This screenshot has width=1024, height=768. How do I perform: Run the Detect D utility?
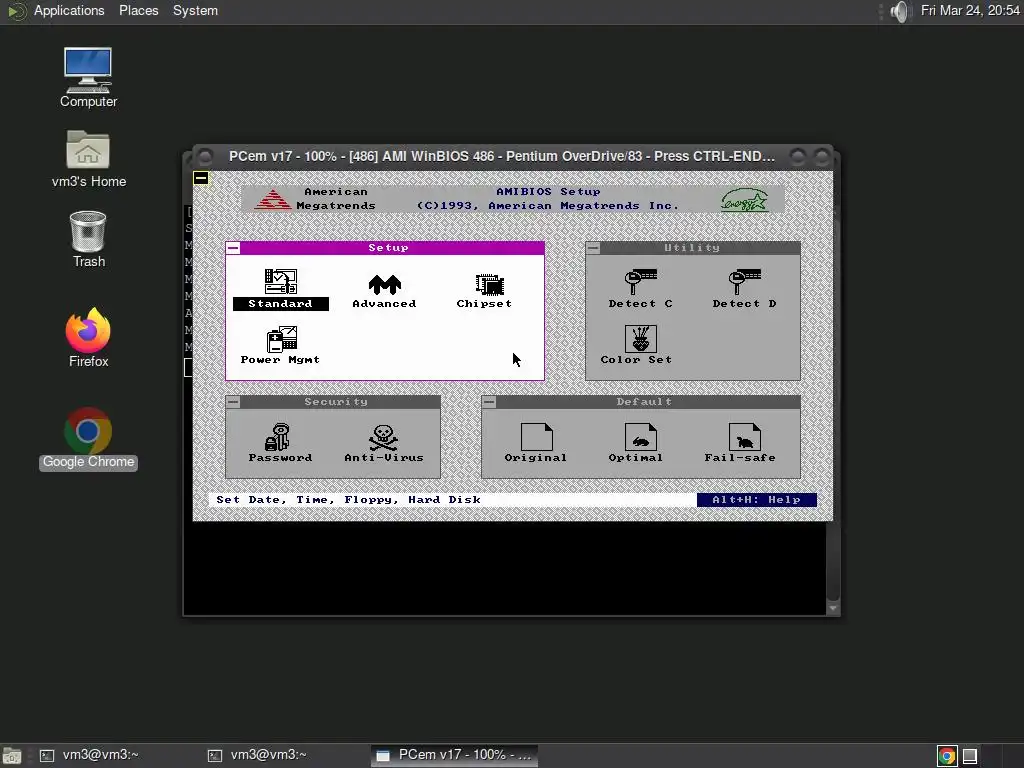[x=744, y=289]
